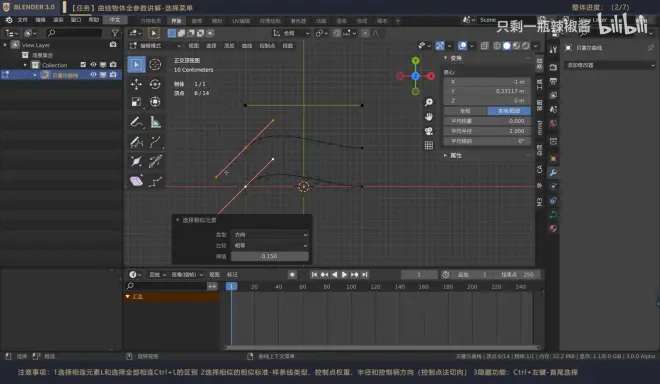Click the highlighted Local space button

point(509,111)
